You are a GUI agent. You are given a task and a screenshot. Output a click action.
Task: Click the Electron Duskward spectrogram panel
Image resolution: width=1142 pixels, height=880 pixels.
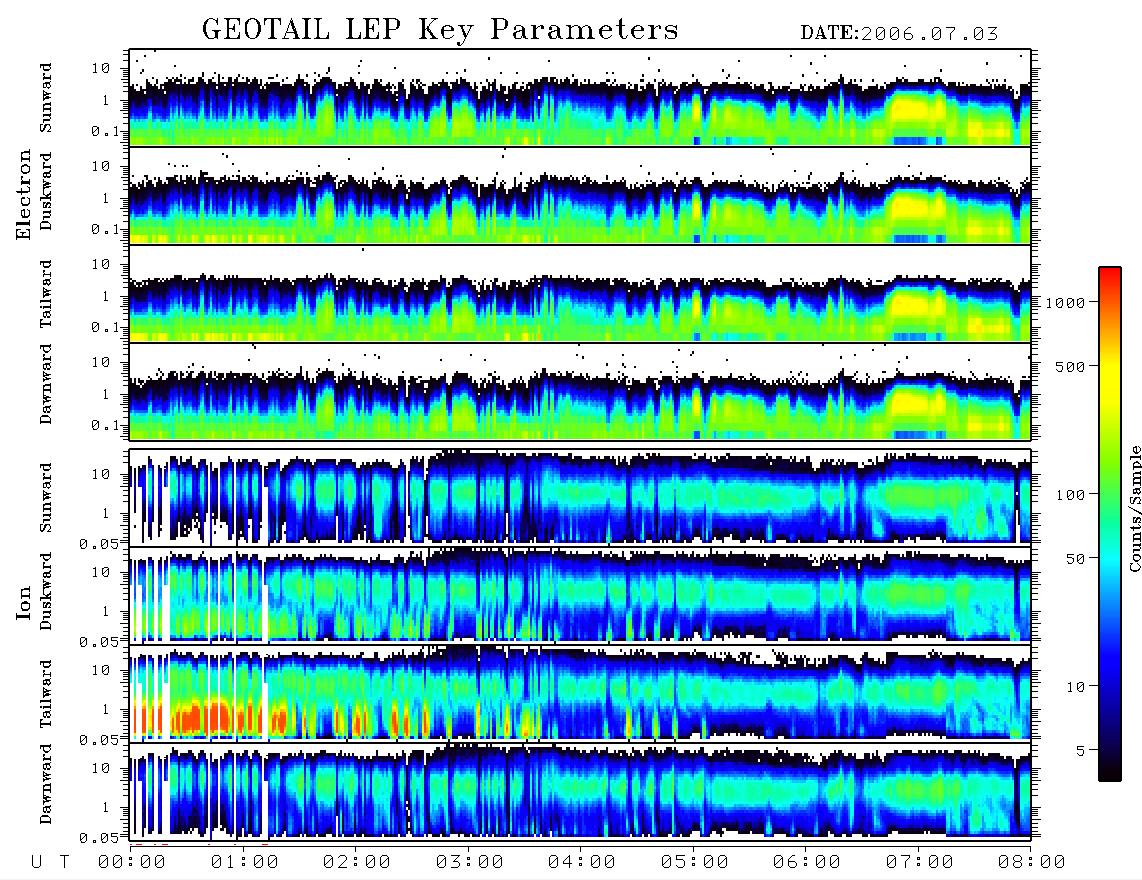click(x=580, y=195)
